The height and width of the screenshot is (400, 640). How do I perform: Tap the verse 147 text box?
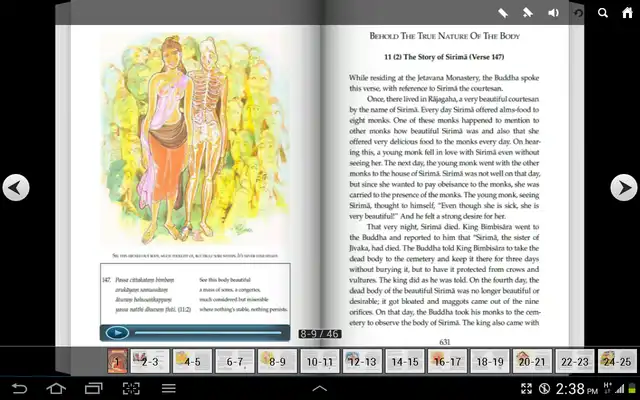point(195,294)
